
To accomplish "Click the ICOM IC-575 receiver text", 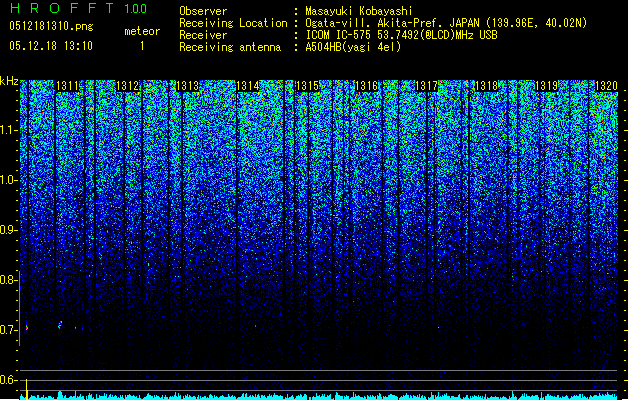I will click(x=401, y=35).
